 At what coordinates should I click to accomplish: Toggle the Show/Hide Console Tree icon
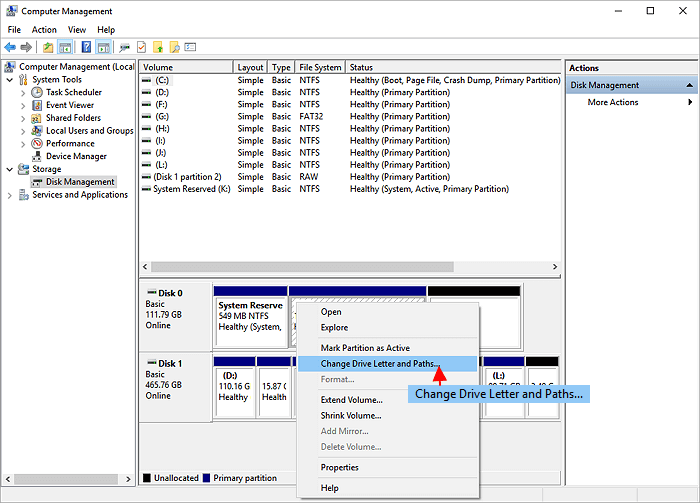click(65, 47)
